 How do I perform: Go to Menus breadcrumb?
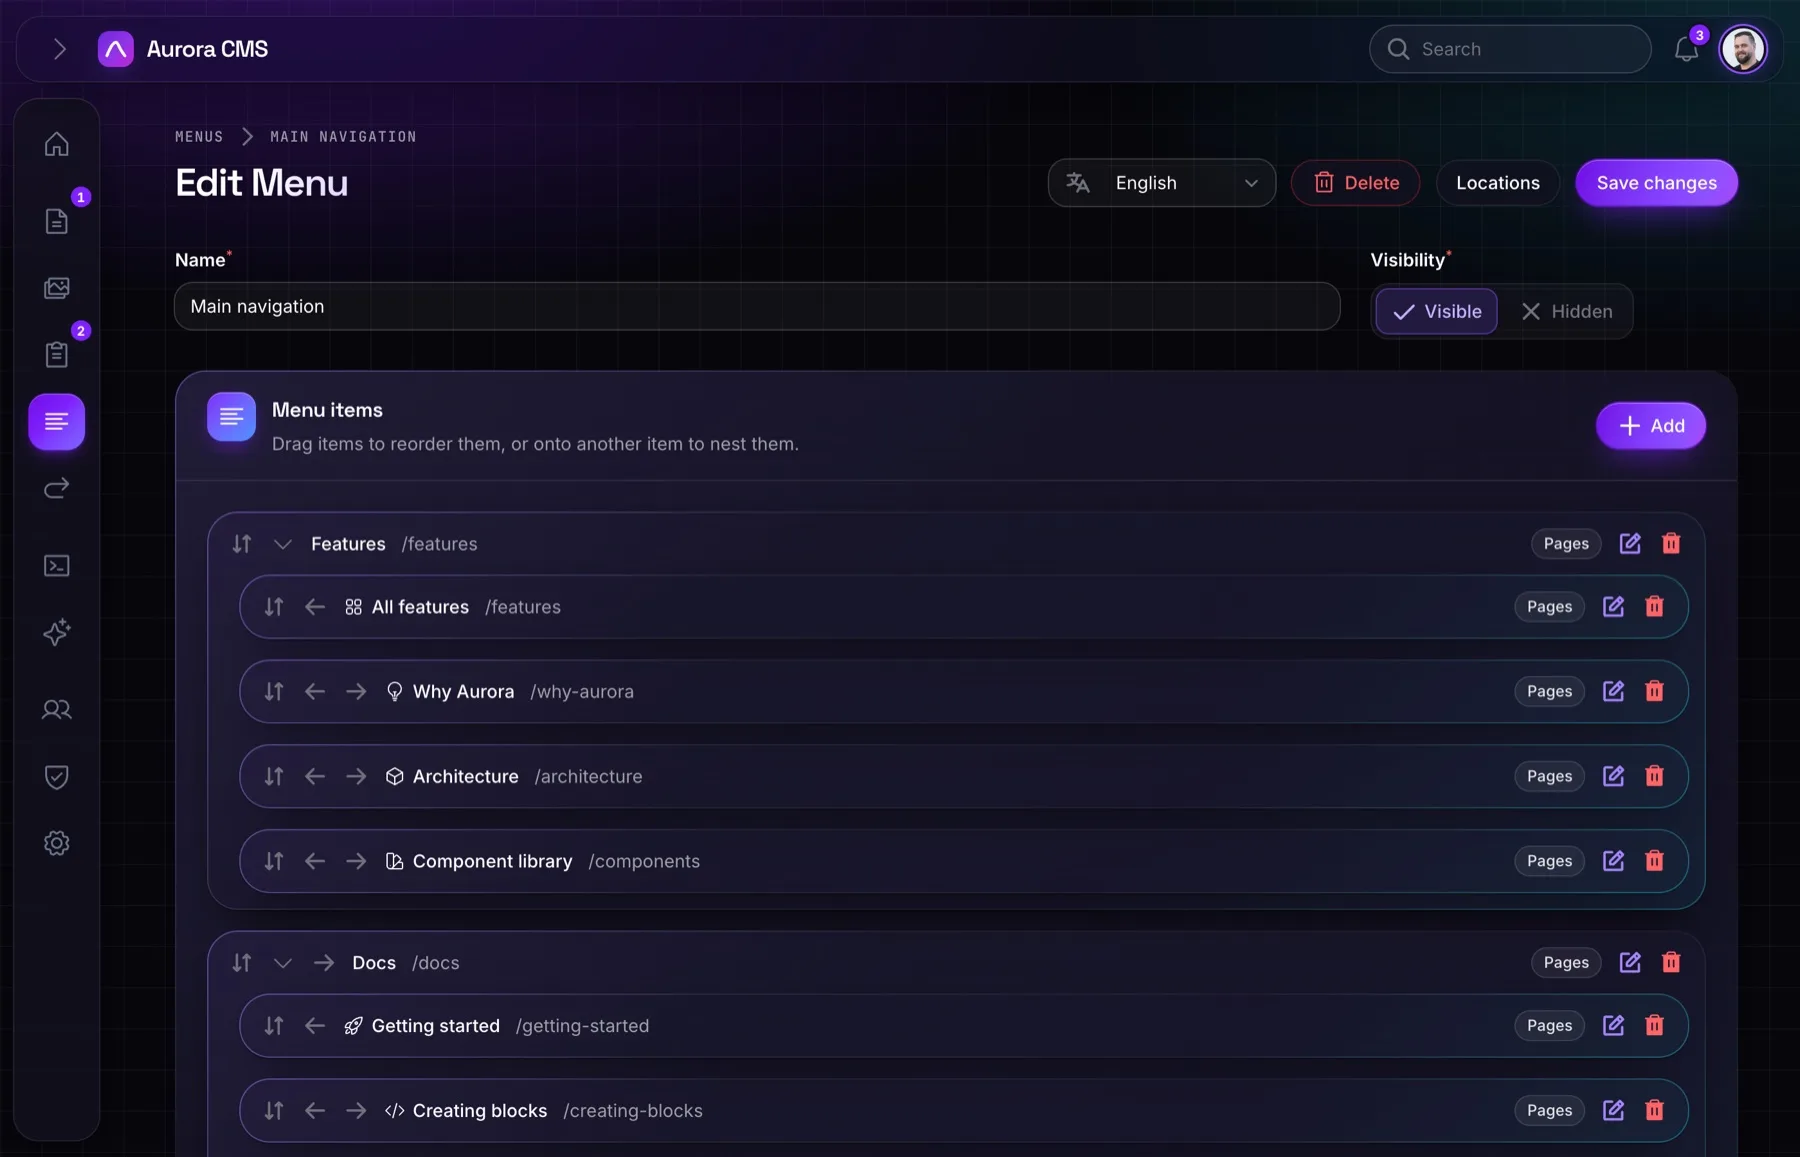199,136
